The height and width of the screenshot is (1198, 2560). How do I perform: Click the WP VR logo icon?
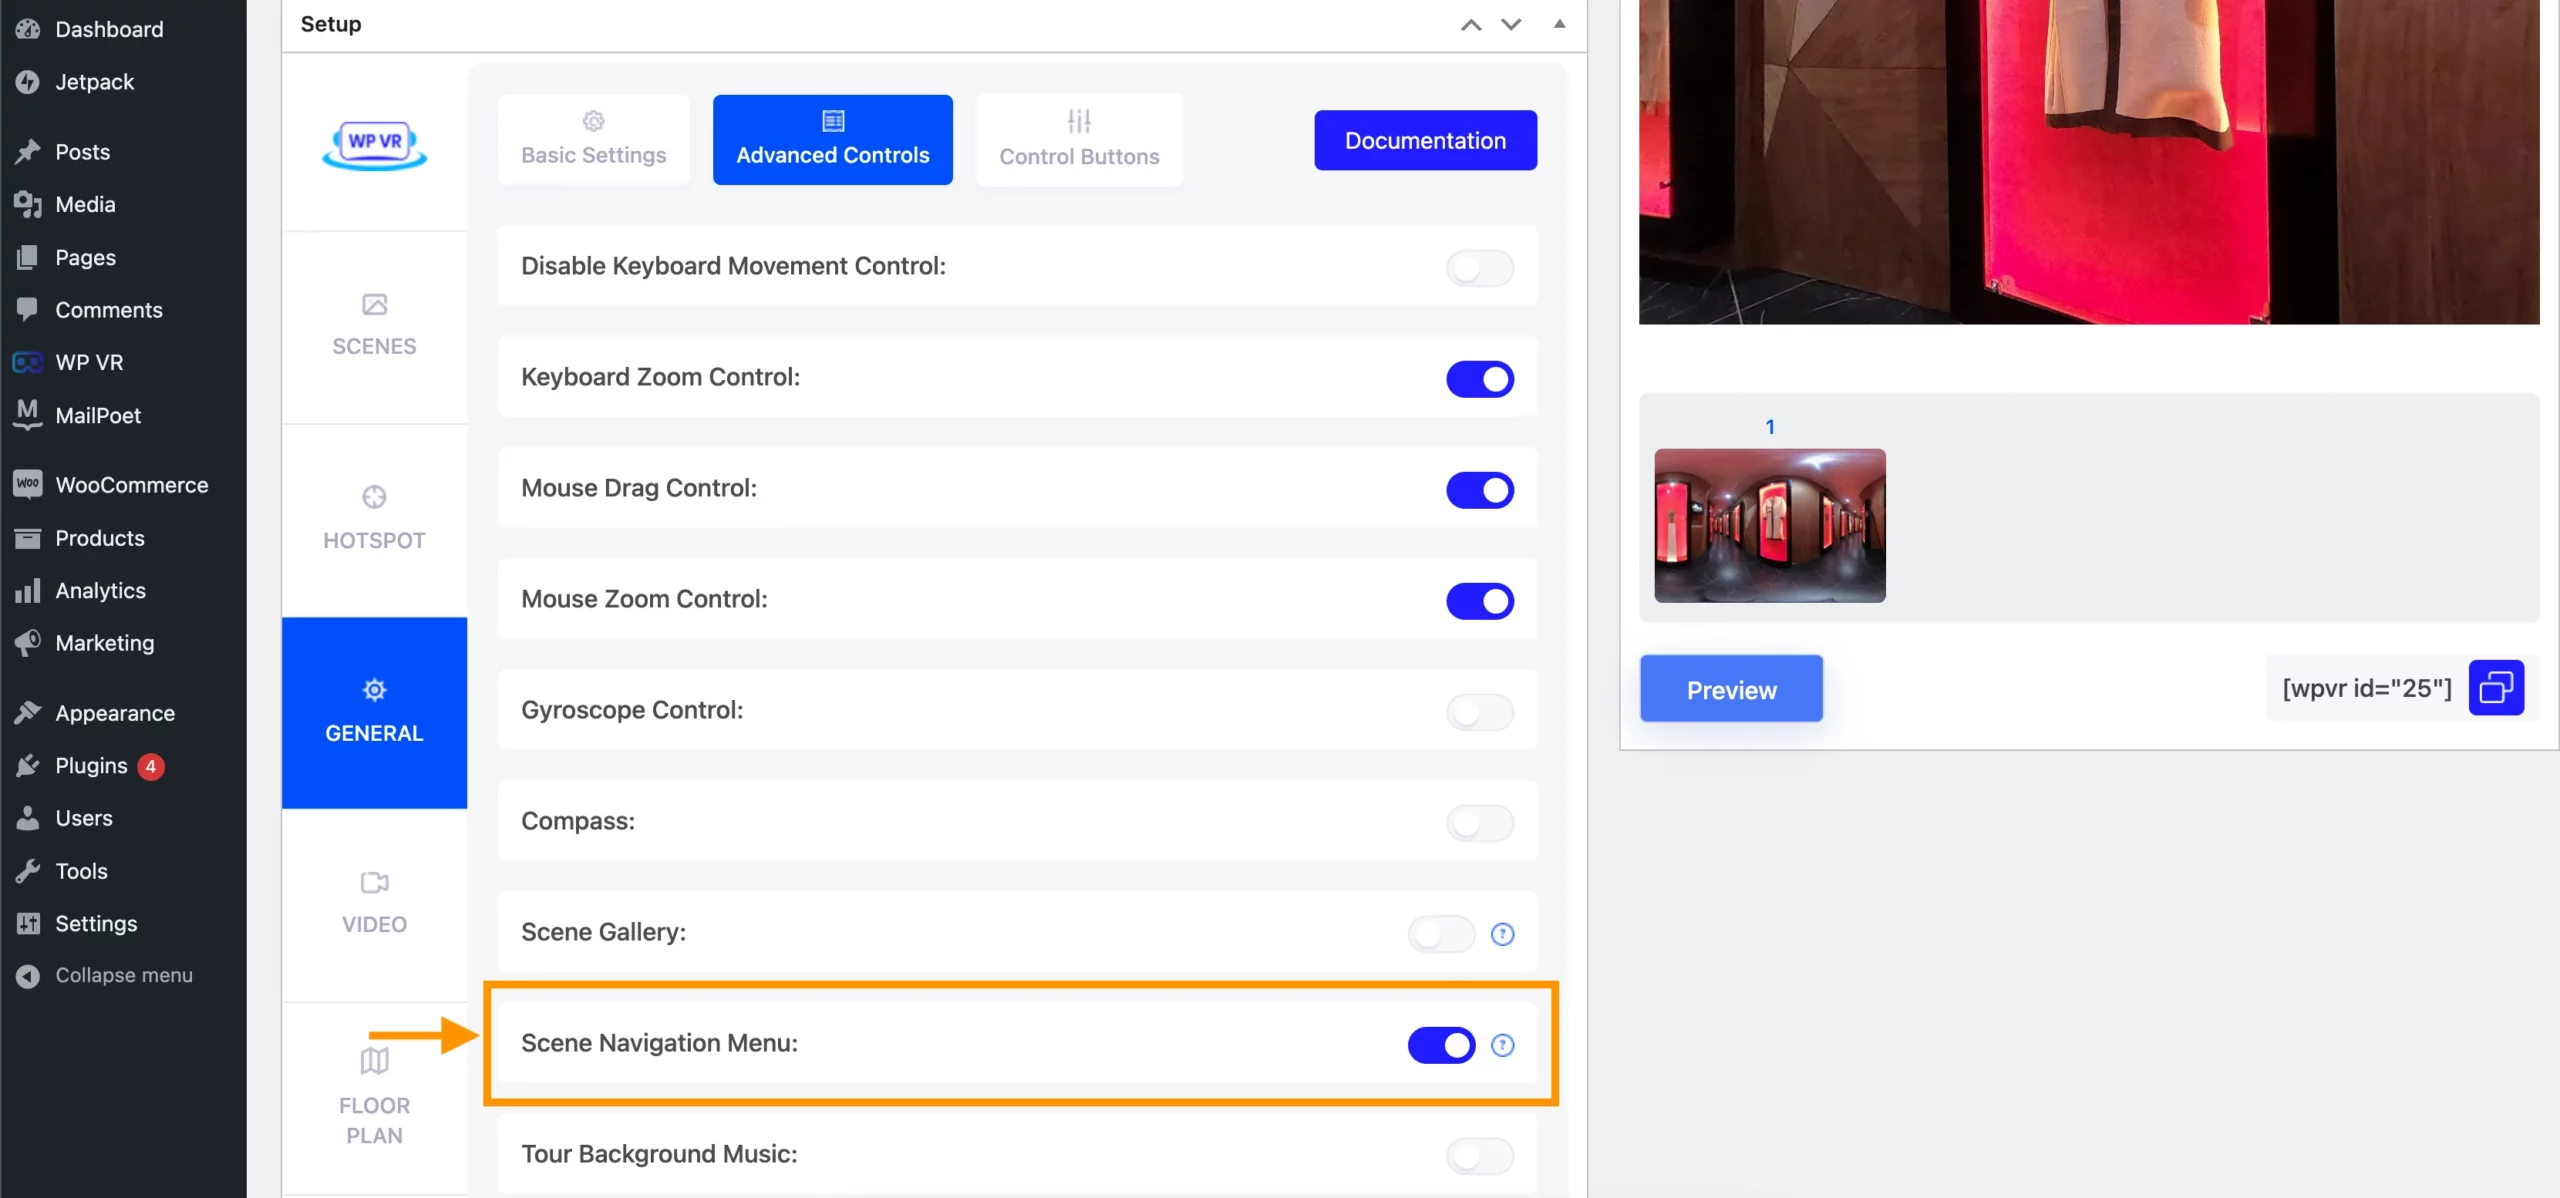(x=372, y=145)
